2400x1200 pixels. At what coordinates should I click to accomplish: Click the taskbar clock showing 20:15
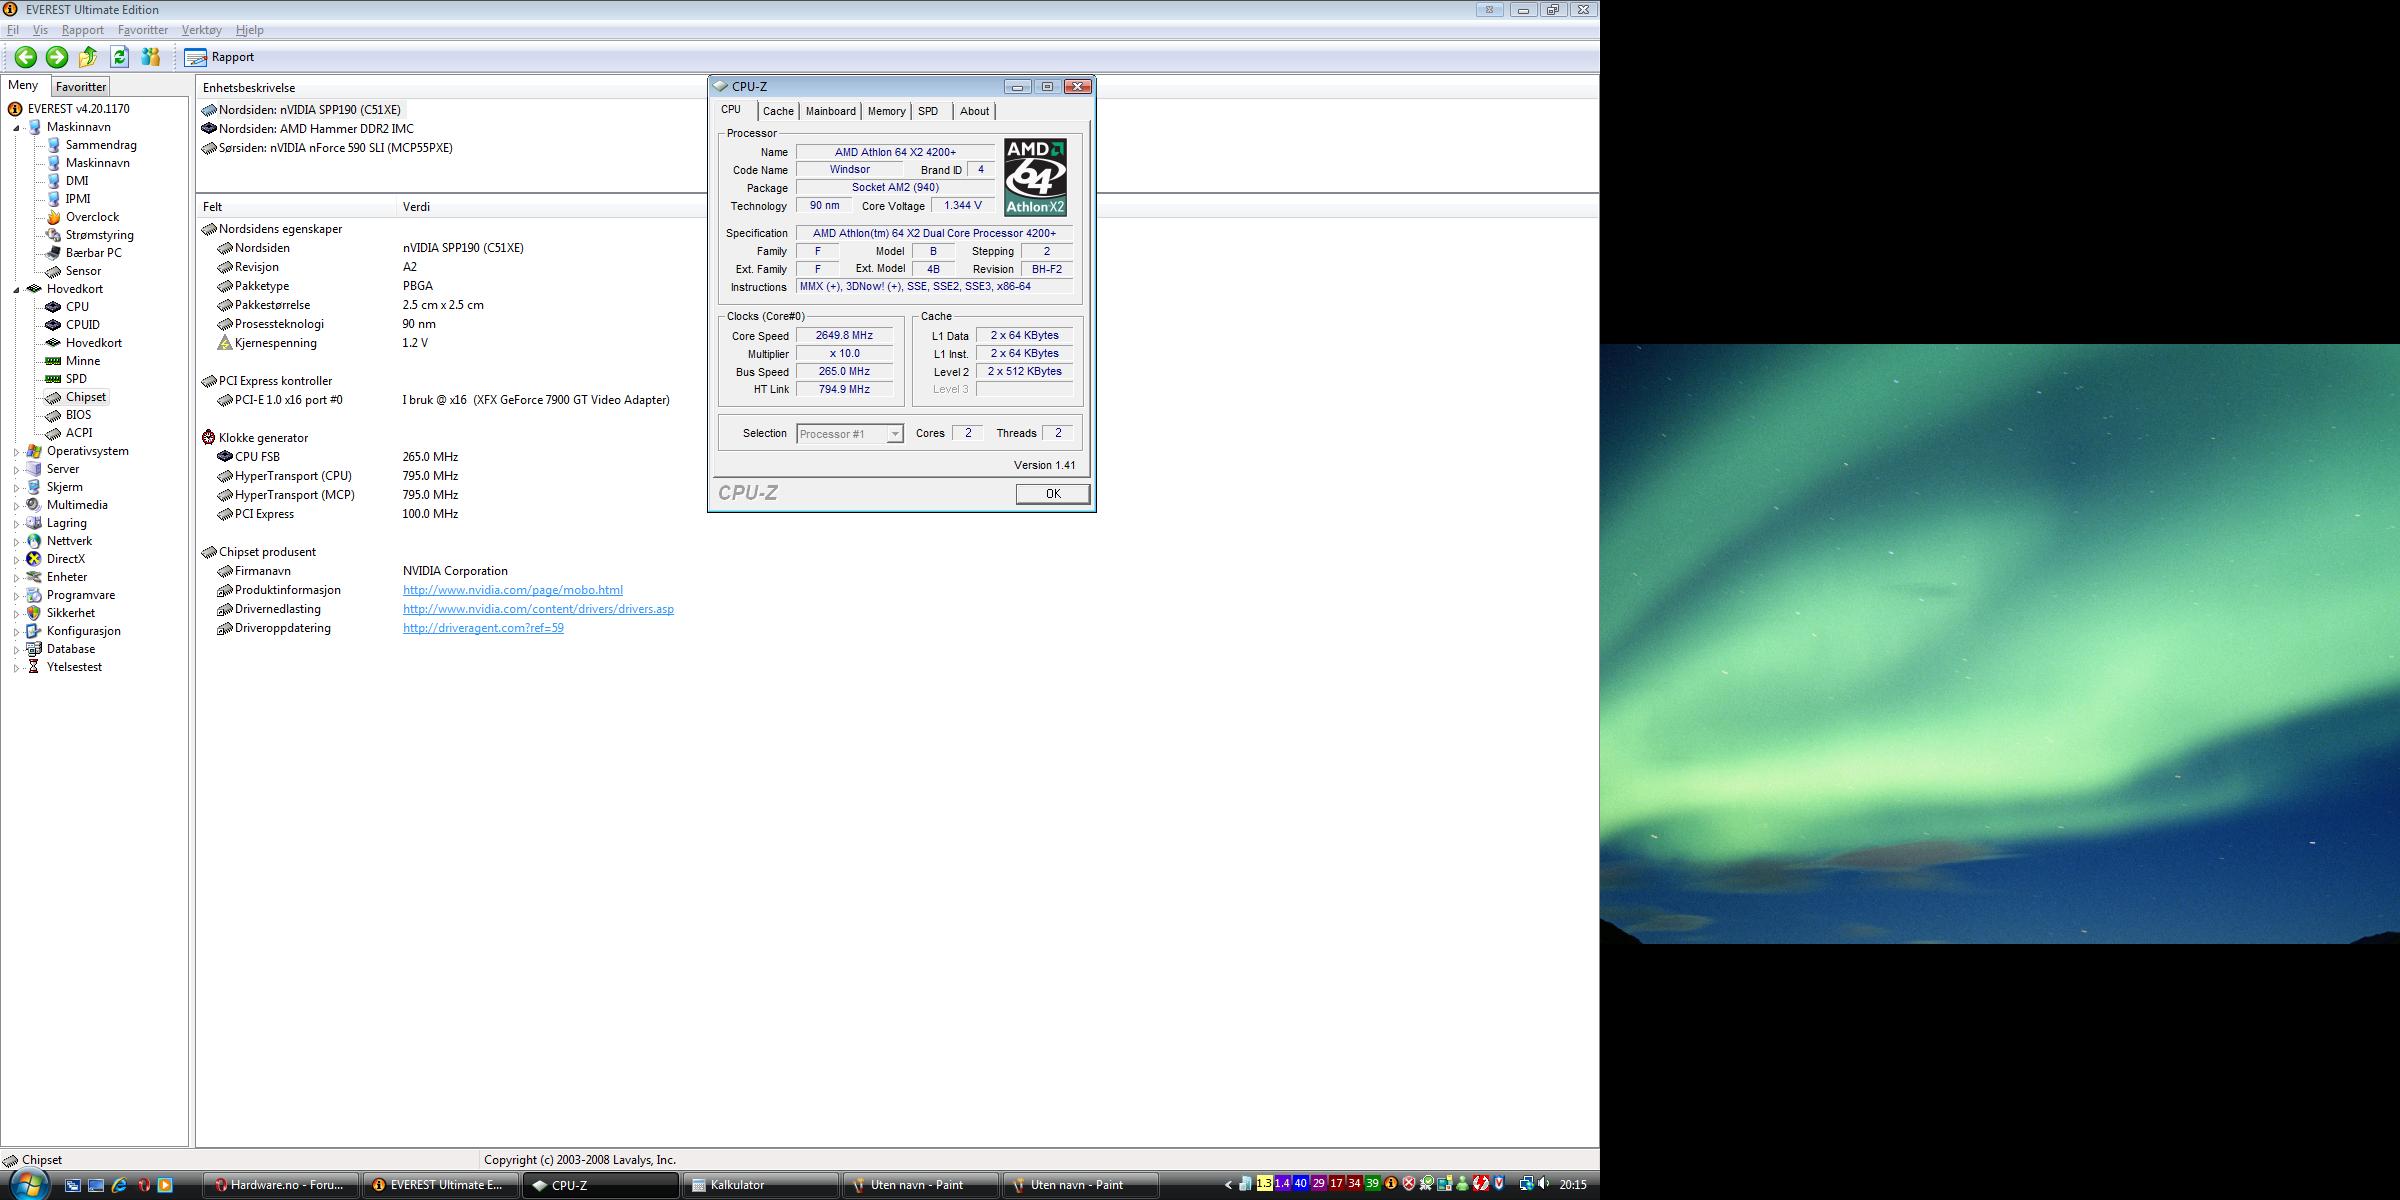1573,1185
